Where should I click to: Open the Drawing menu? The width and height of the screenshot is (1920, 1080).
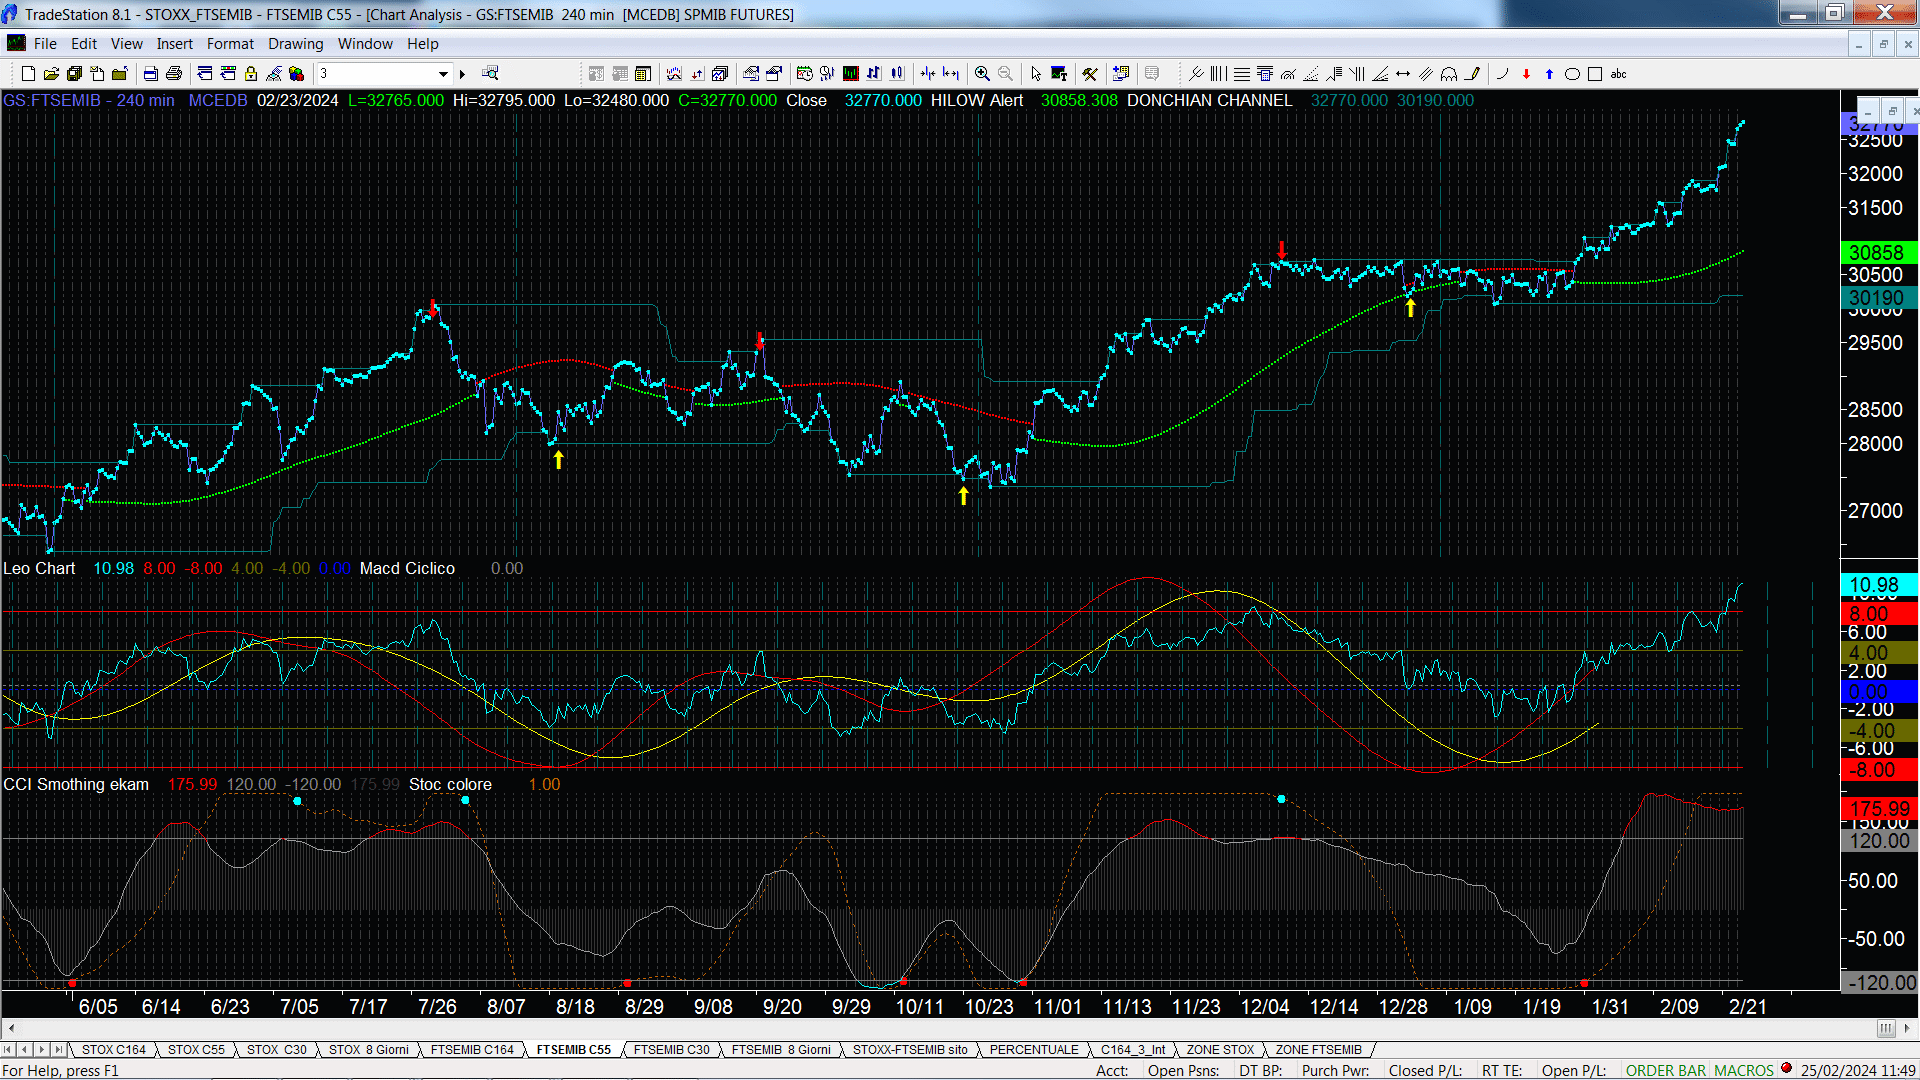coord(295,44)
